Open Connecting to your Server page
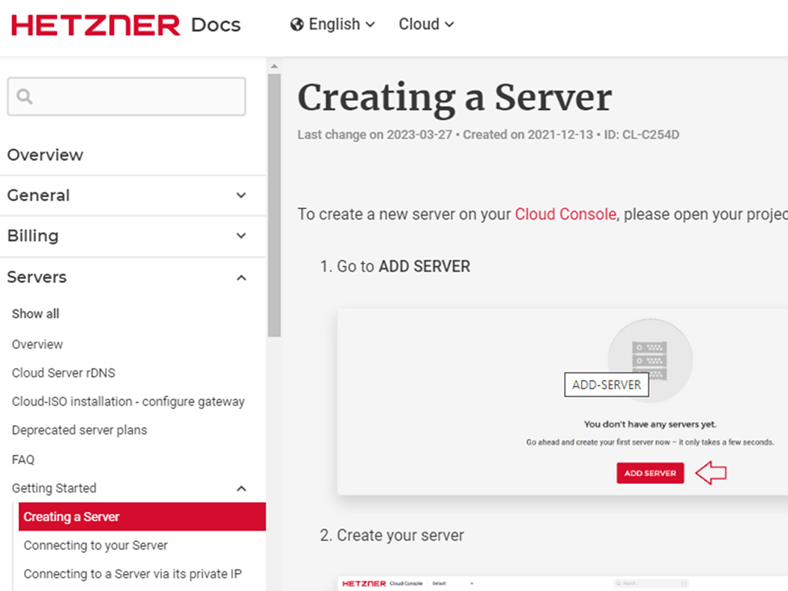Image resolution: width=788 pixels, height=591 pixels. (x=95, y=545)
